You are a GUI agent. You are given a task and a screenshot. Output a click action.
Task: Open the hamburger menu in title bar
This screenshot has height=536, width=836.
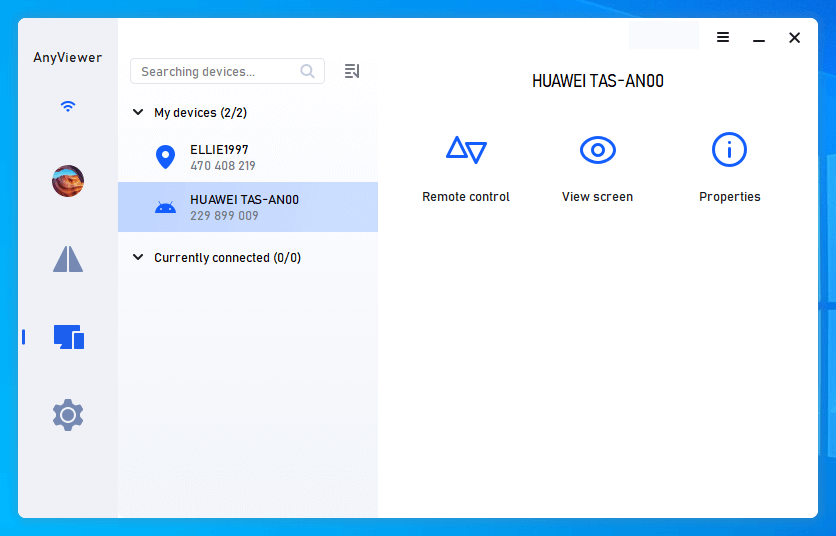tap(723, 37)
